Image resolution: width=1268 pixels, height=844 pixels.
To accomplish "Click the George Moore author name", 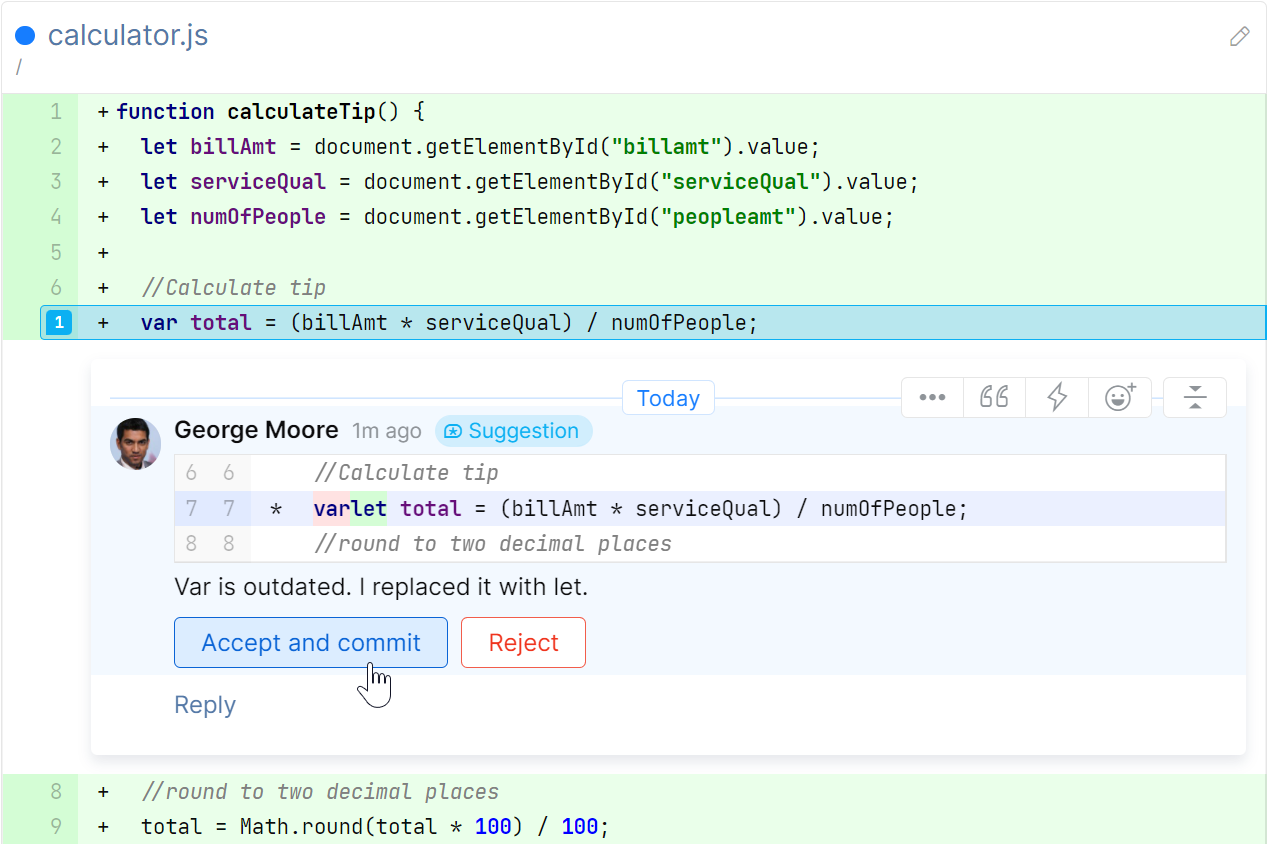I will (256, 430).
